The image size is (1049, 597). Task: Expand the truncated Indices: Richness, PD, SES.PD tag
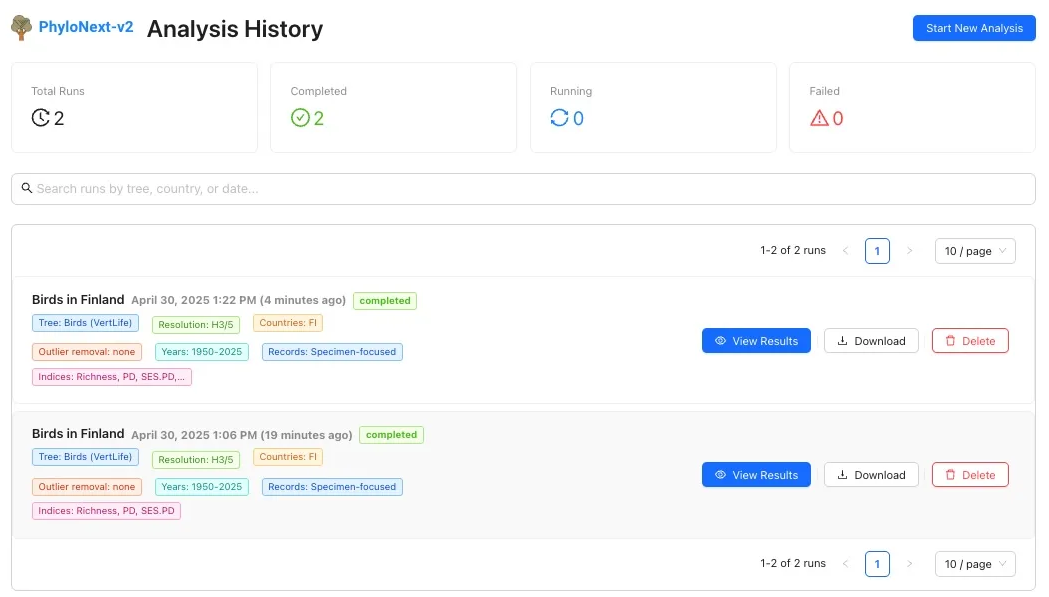tap(111, 377)
